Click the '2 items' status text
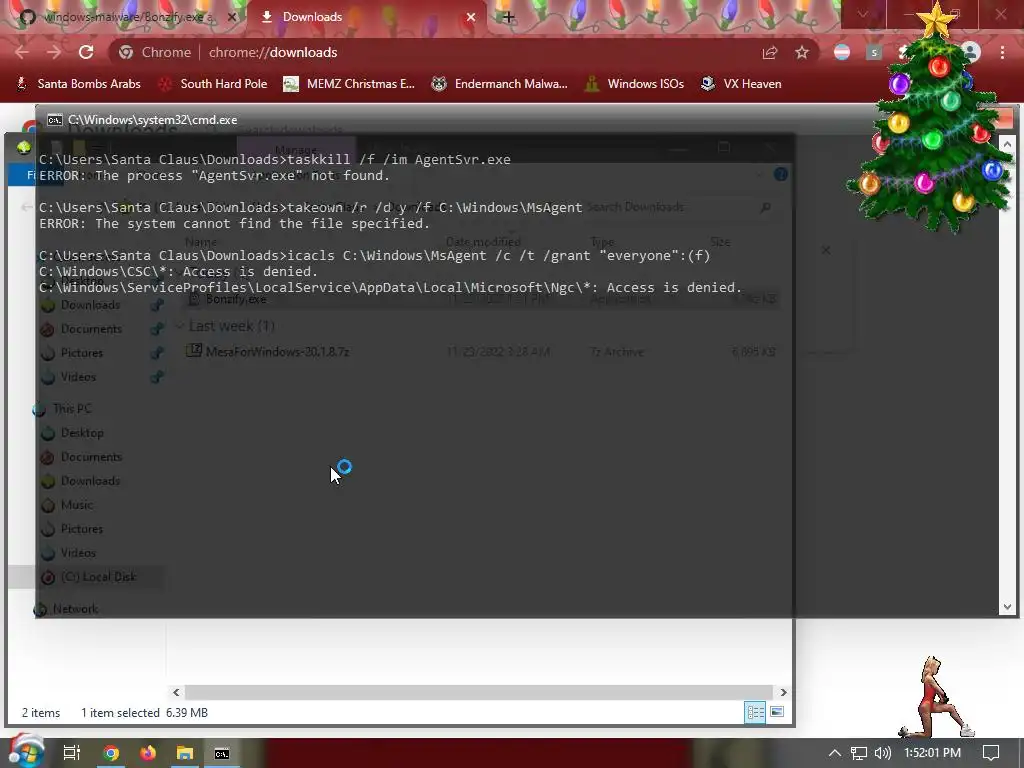Screen dimensions: 1024x768 pos(41,712)
